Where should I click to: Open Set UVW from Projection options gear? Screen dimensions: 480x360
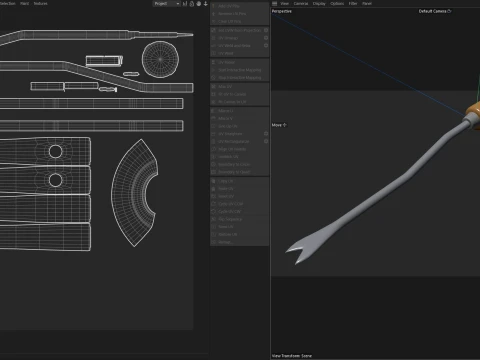click(x=266, y=30)
